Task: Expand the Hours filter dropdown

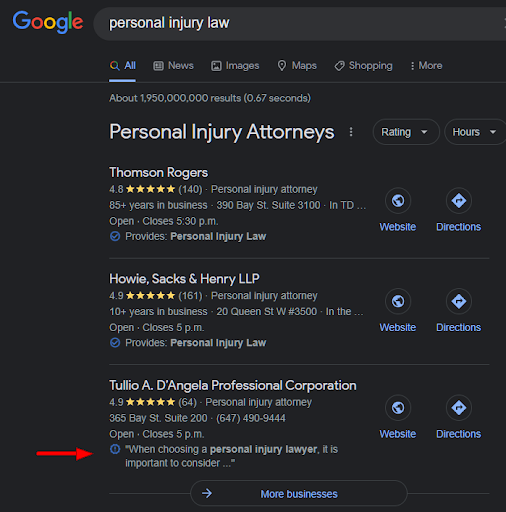Action: (475, 132)
